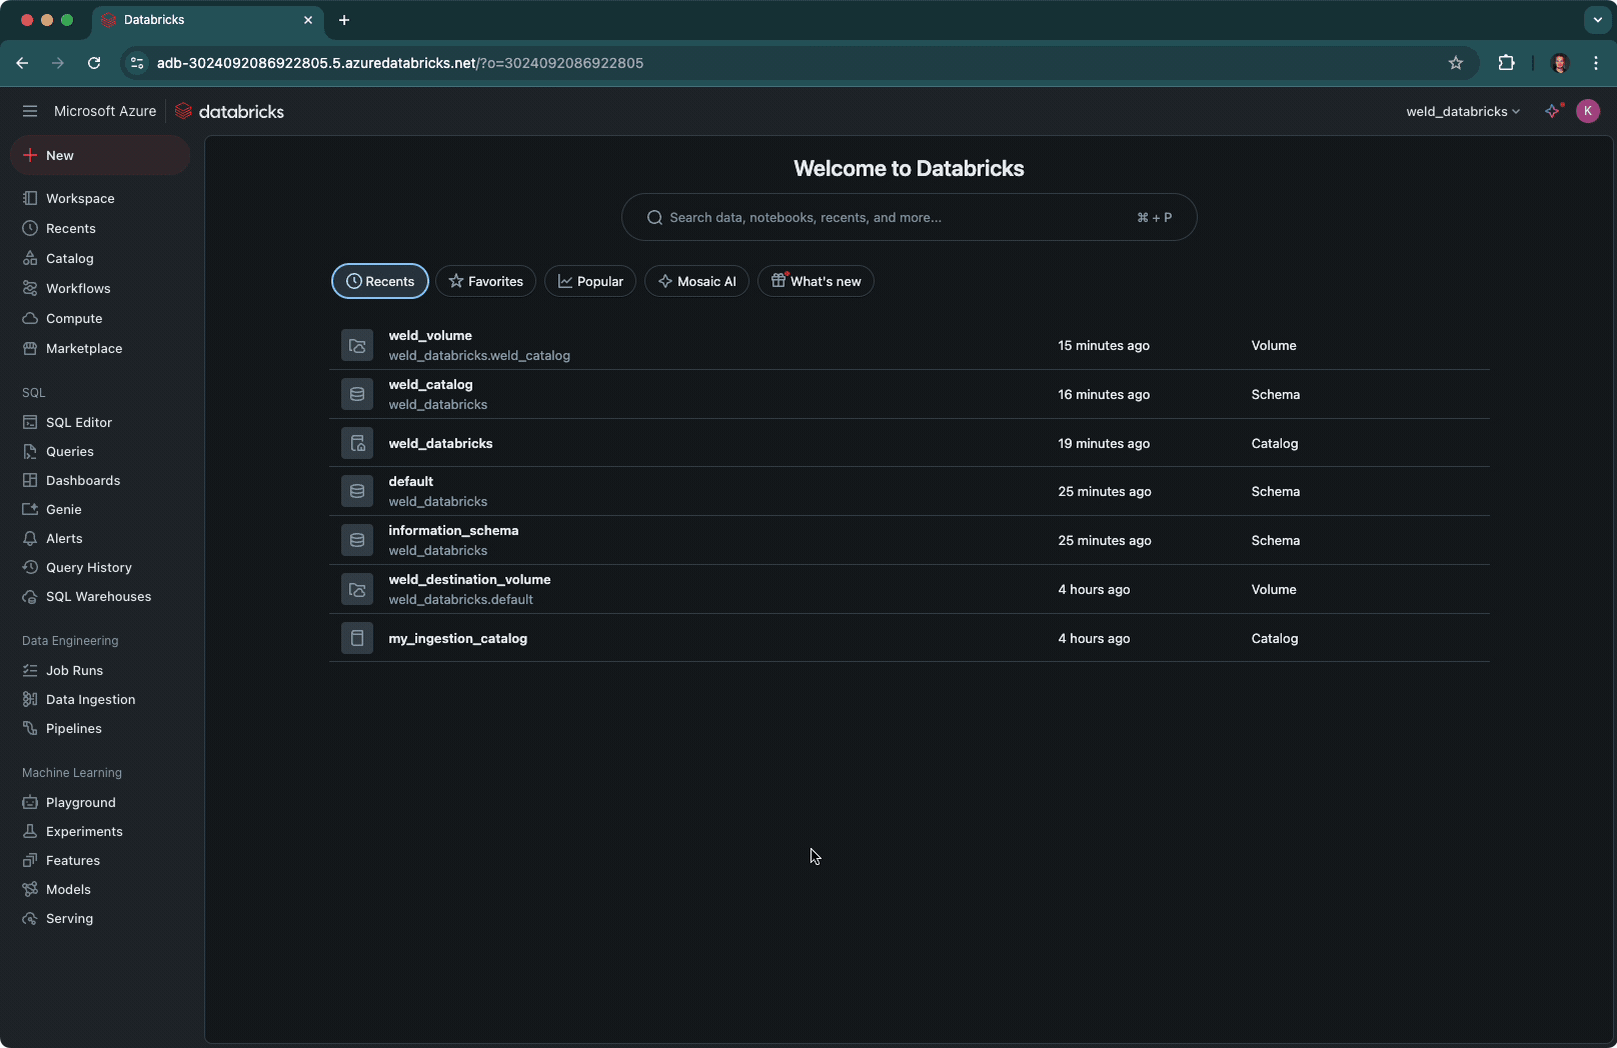1617x1048 pixels.
Task: Open the Genie feature
Action: (64, 509)
